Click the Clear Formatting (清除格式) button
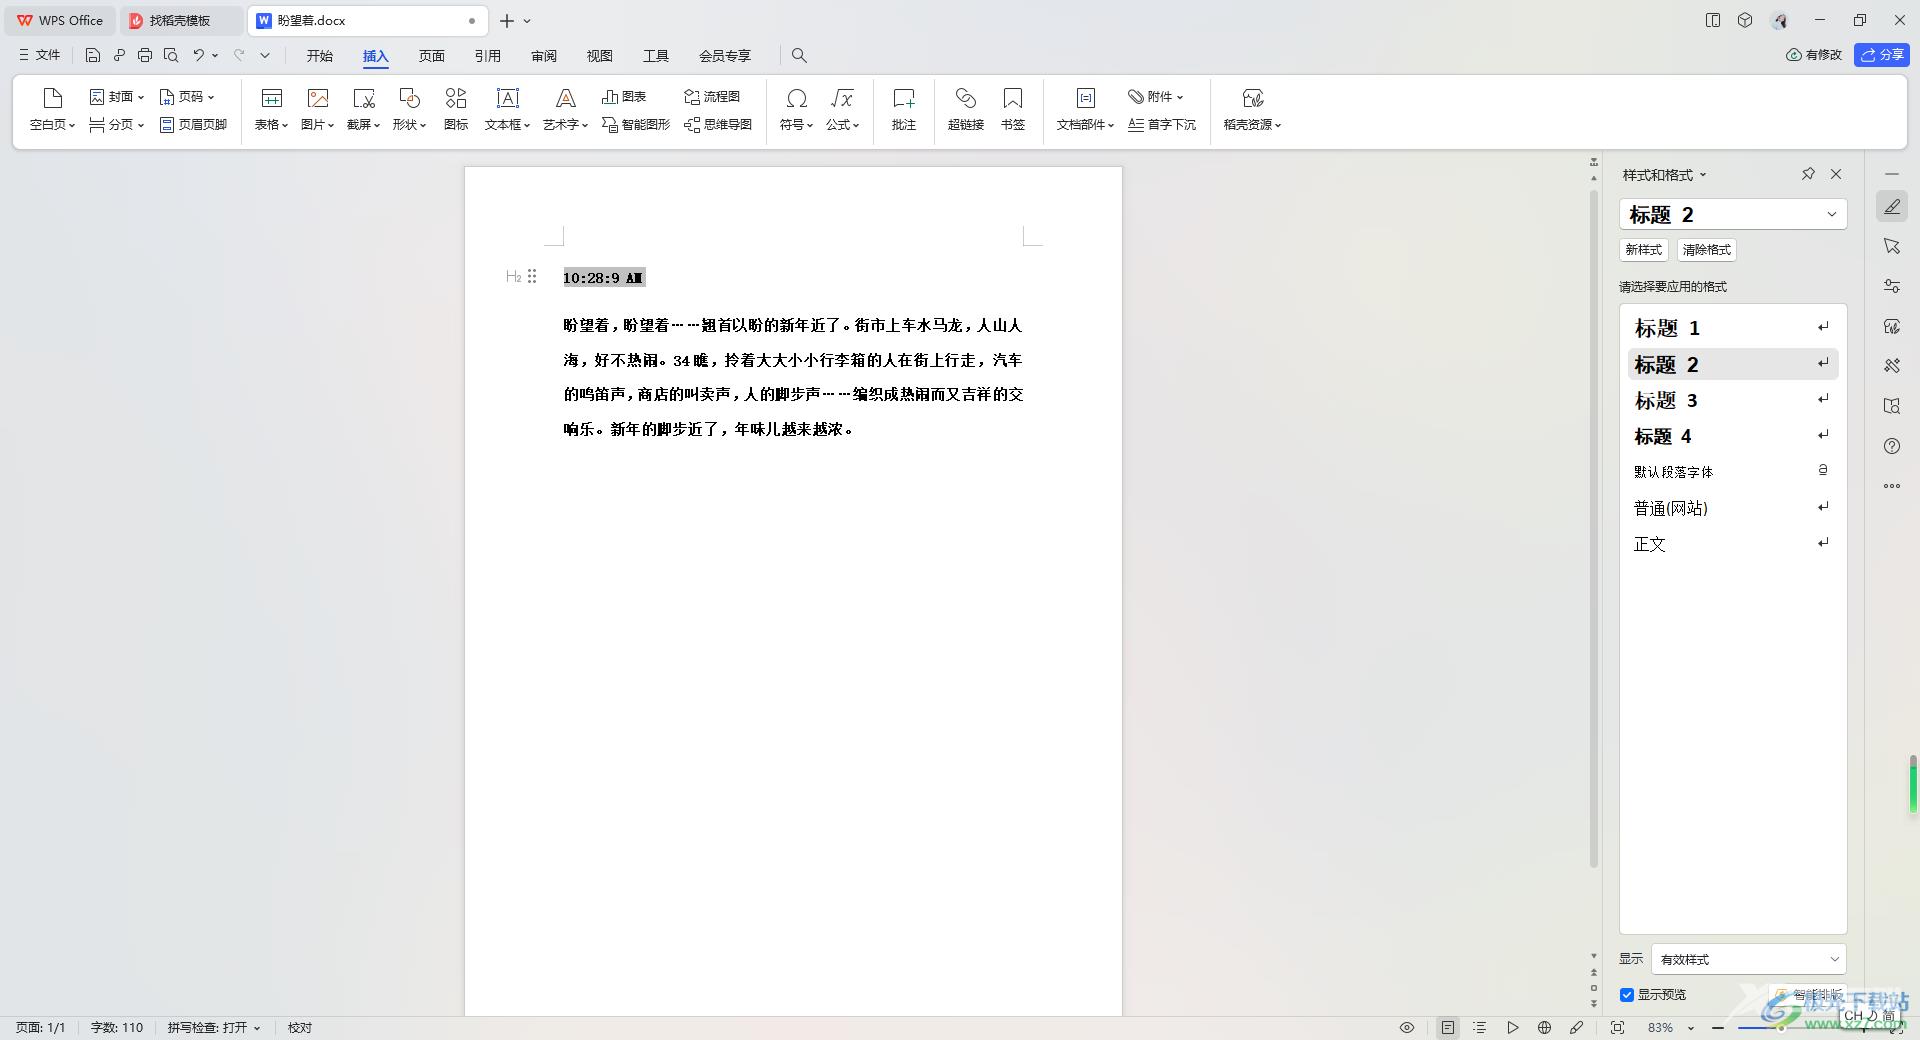 tap(1707, 250)
